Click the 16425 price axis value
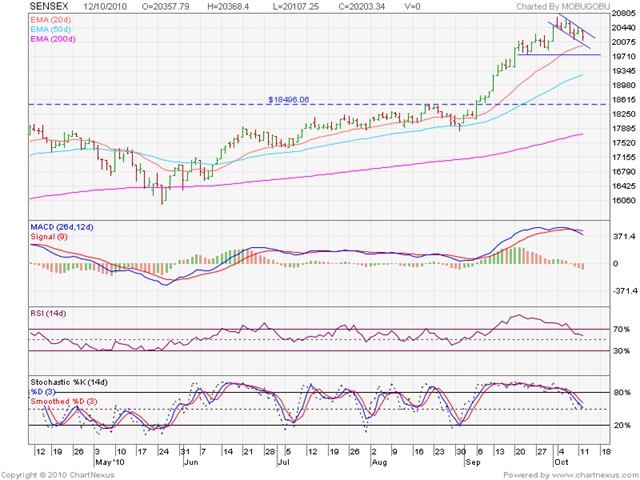The image size is (640, 480). pos(623,186)
